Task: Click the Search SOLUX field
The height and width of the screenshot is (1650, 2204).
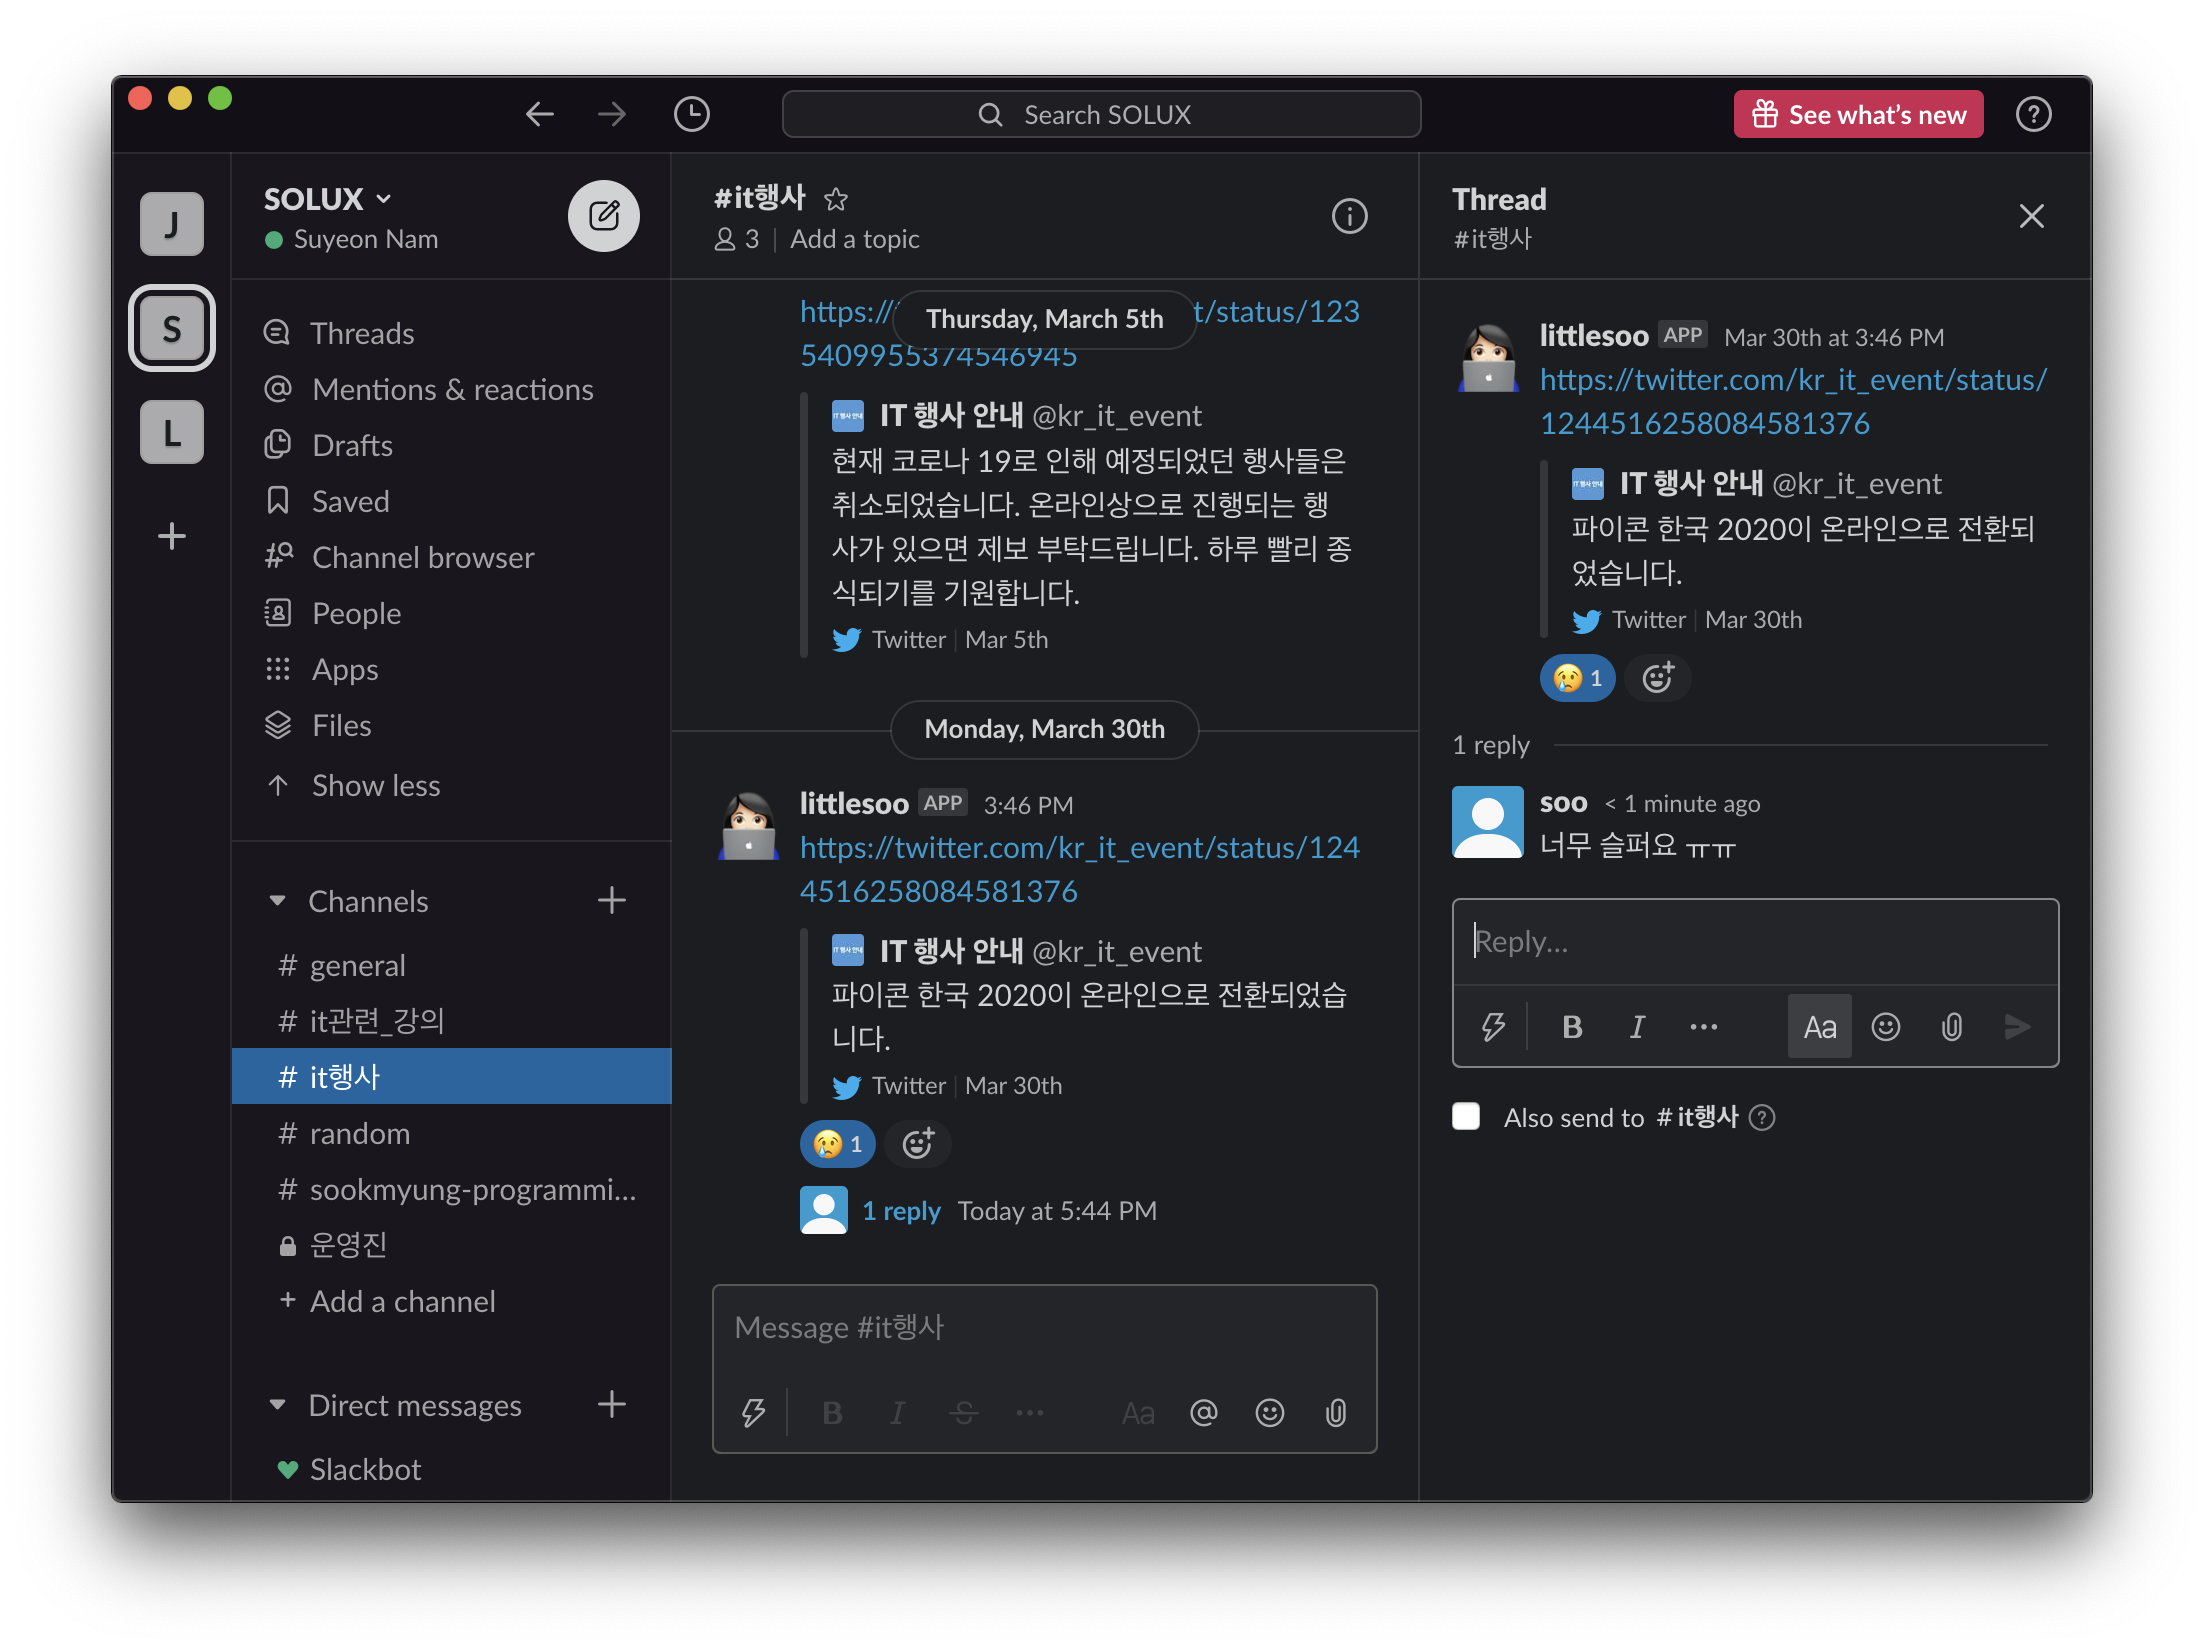Action: coord(1101,114)
